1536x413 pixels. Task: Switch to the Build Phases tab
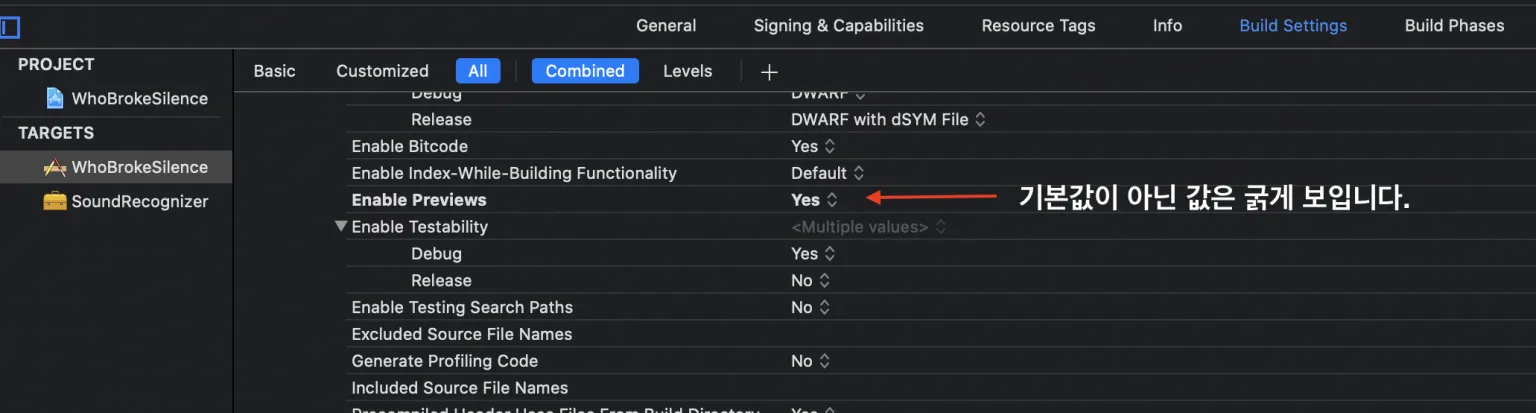(1454, 26)
